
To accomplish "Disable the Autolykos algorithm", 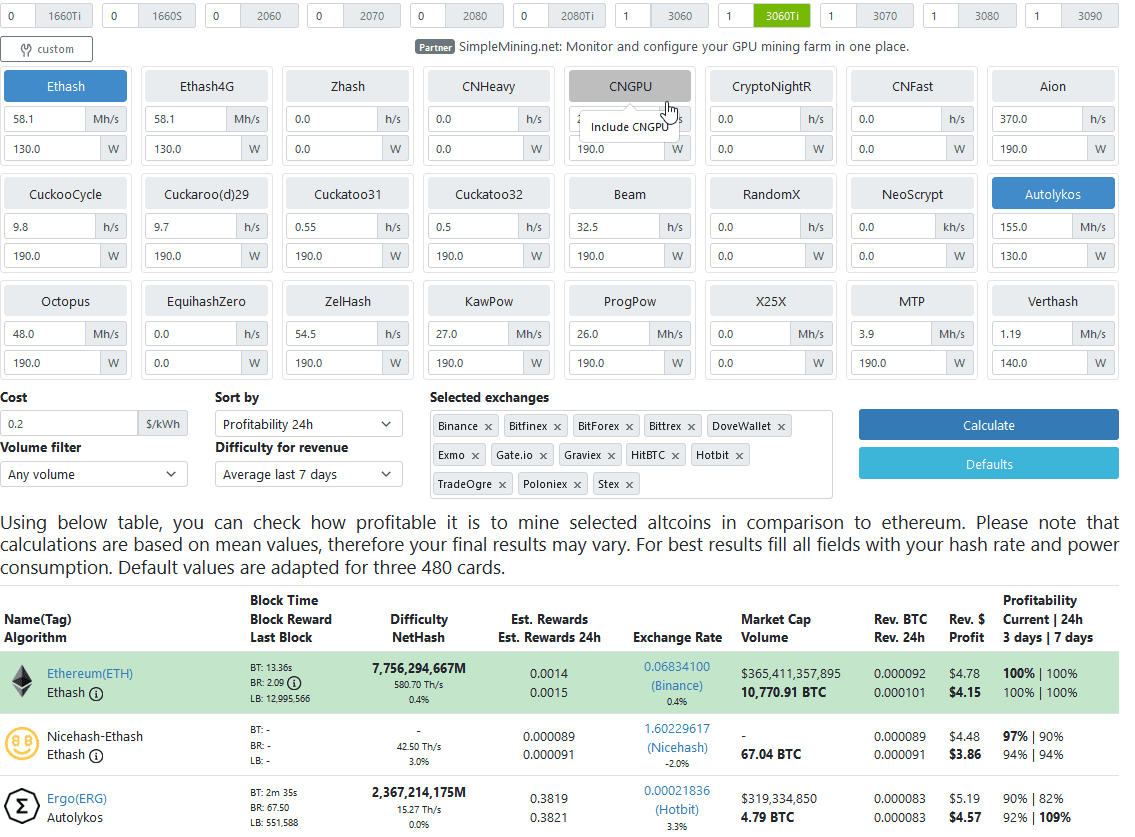I will point(1052,194).
